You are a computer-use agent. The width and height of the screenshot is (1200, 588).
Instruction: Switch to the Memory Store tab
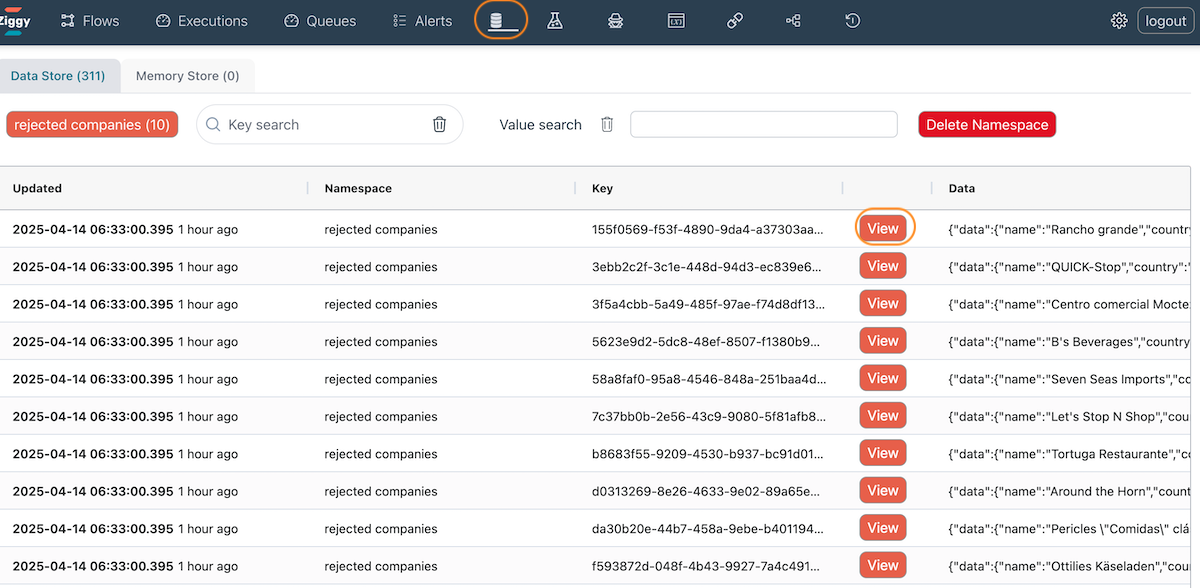pos(187,76)
